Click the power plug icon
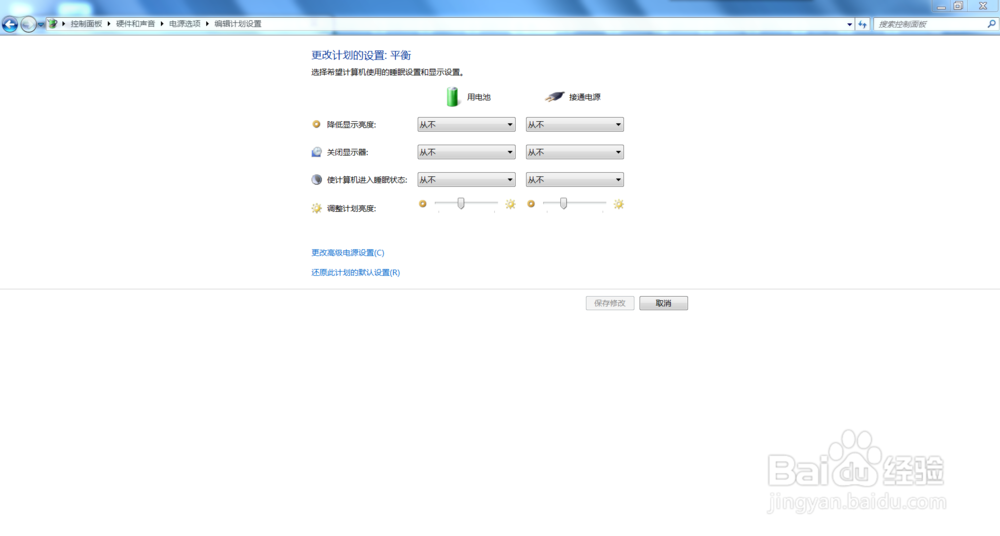Viewport: 1000px width, 536px height. [554, 96]
